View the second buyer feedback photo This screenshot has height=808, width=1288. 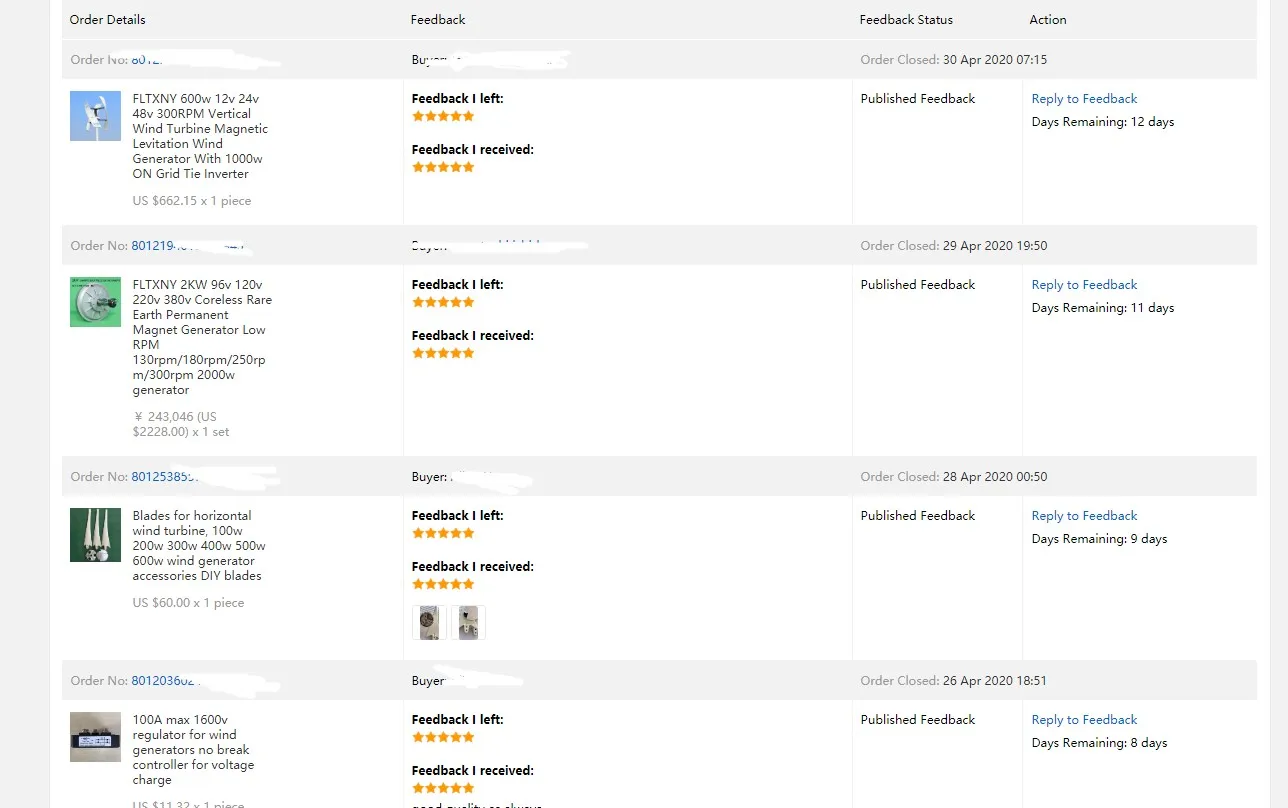click(x=468, y=622)
